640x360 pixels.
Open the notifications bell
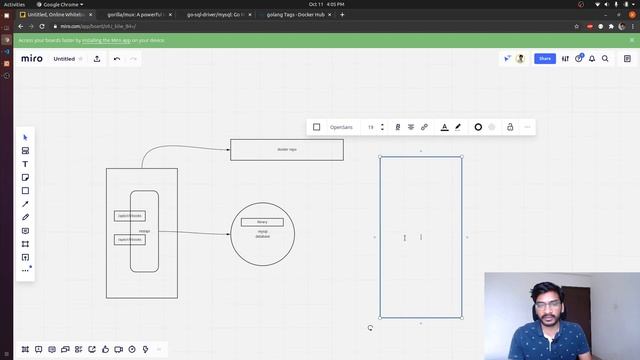tap(592, 59)
